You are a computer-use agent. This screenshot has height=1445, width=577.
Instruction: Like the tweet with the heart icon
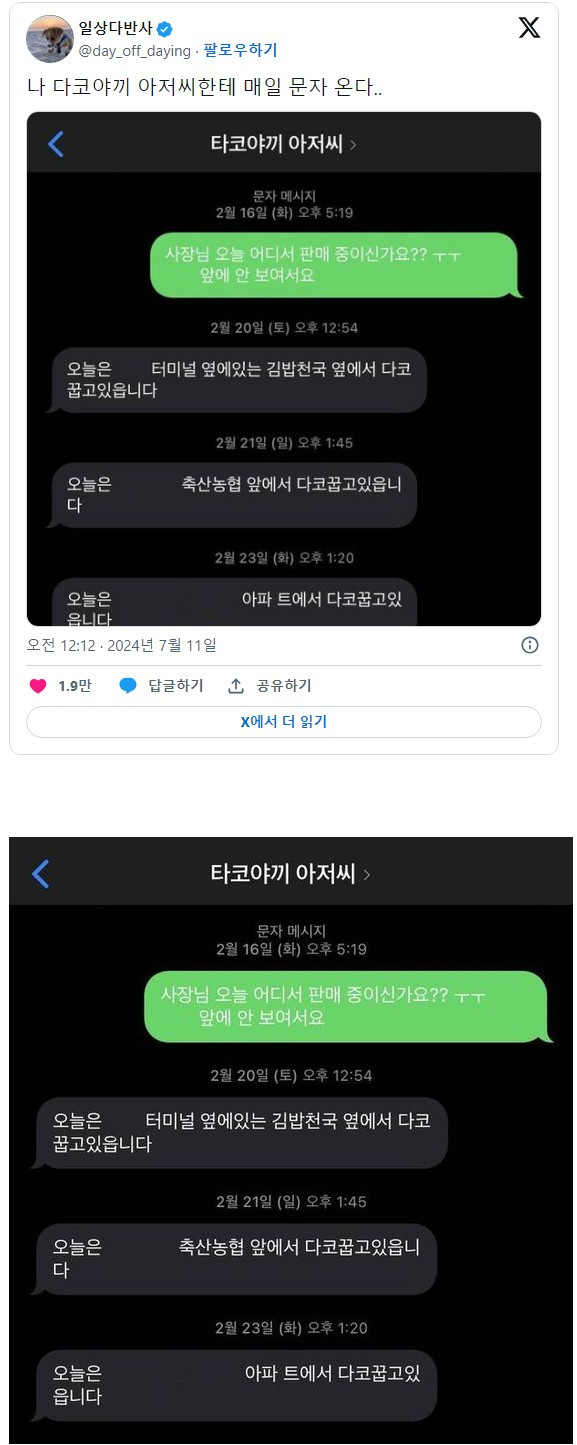(x=38, y=686)
